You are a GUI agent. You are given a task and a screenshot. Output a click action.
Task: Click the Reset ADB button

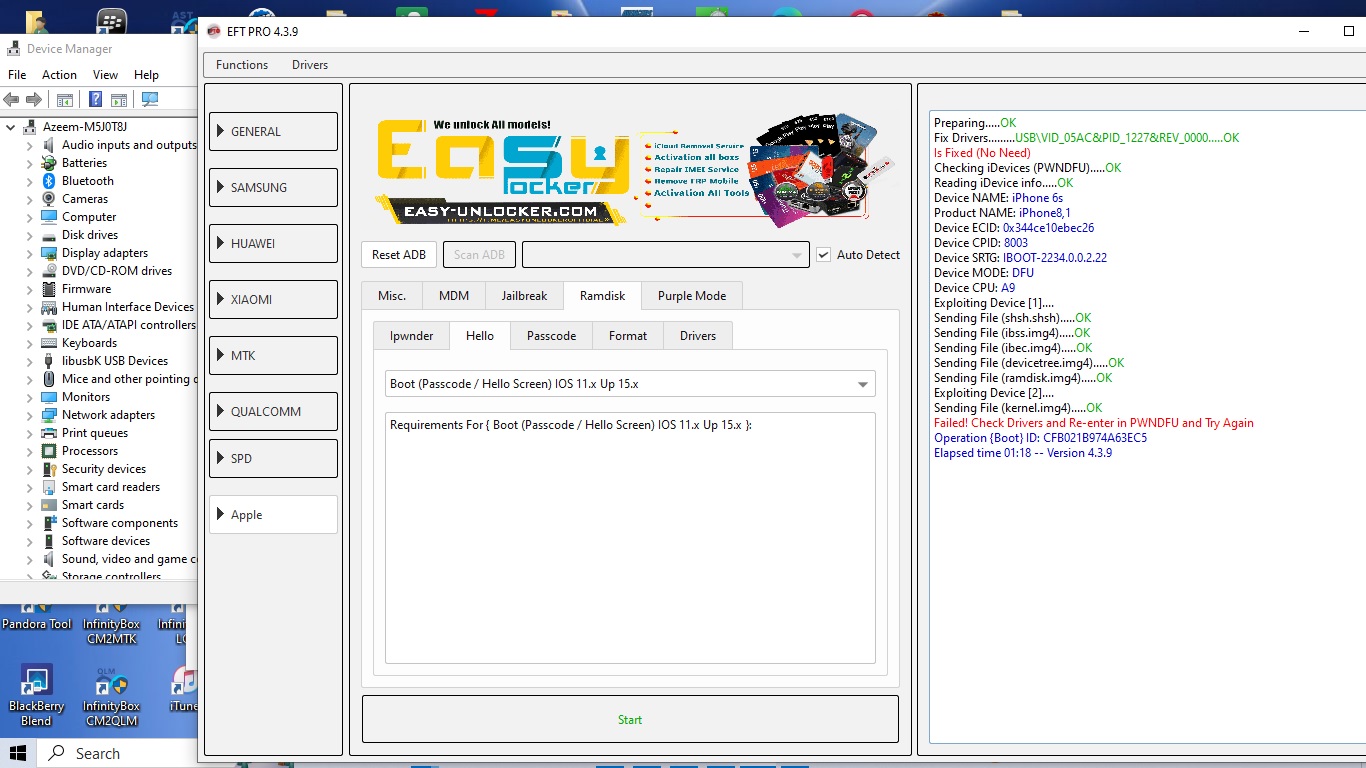(x=399, y=255)
